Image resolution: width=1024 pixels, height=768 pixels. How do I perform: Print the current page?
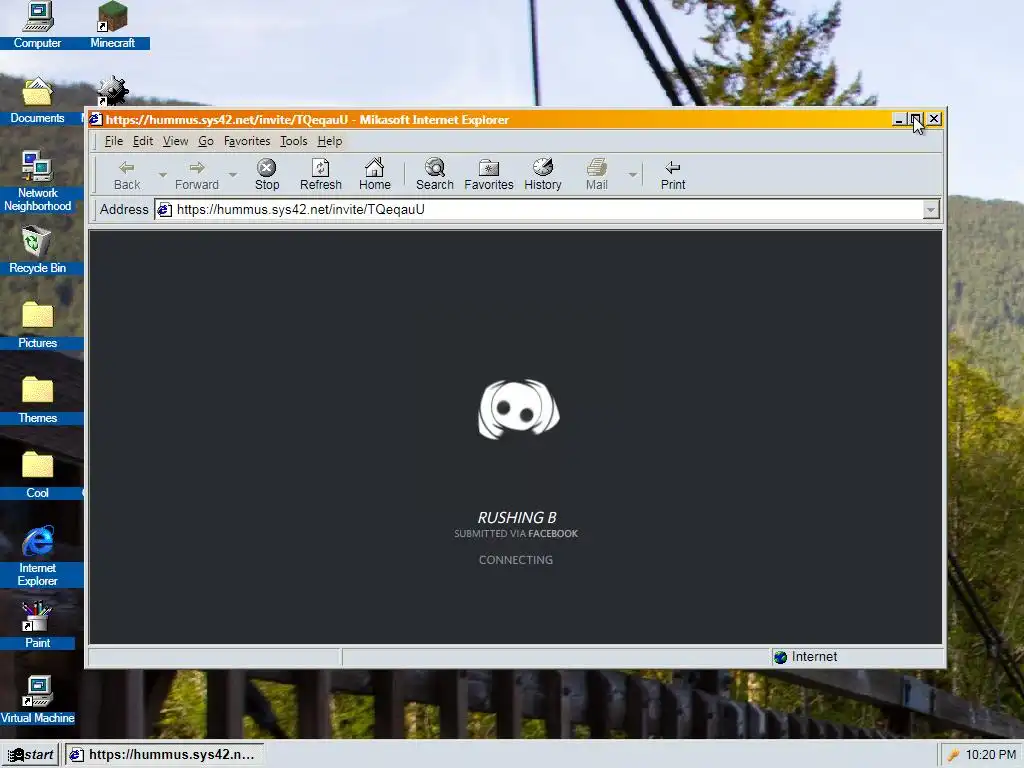pos(673,175)
